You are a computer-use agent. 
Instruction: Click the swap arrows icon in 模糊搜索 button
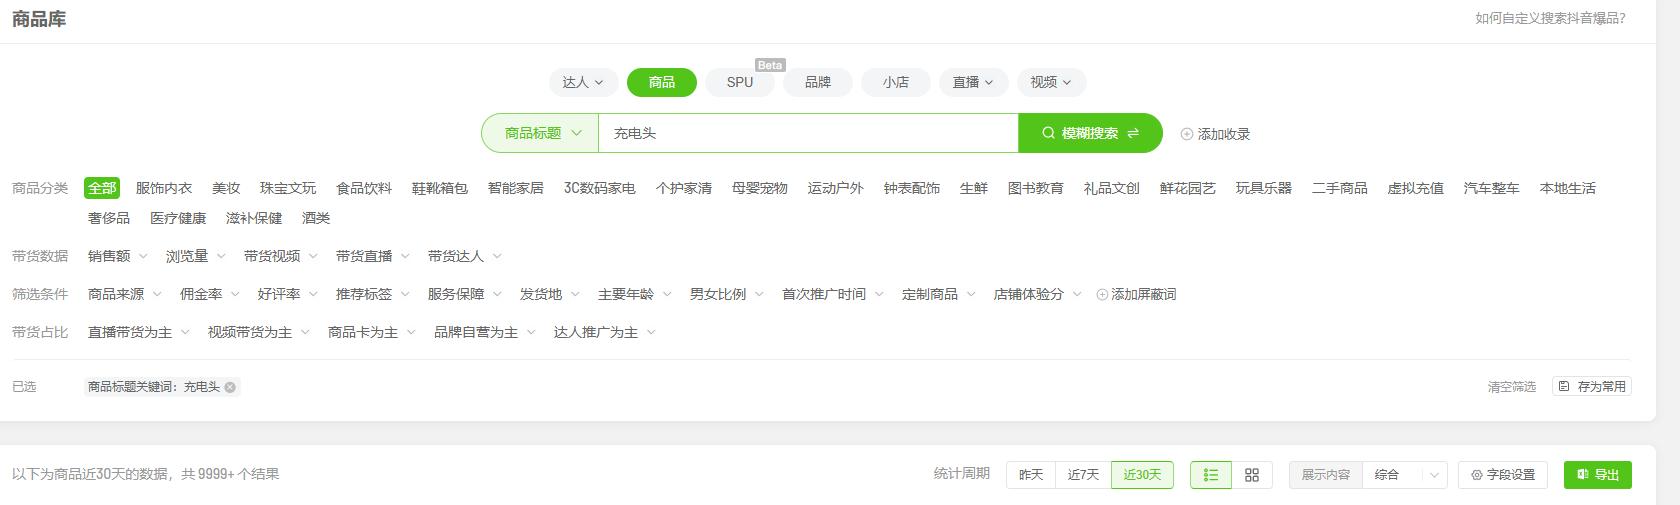point(1133,133)
